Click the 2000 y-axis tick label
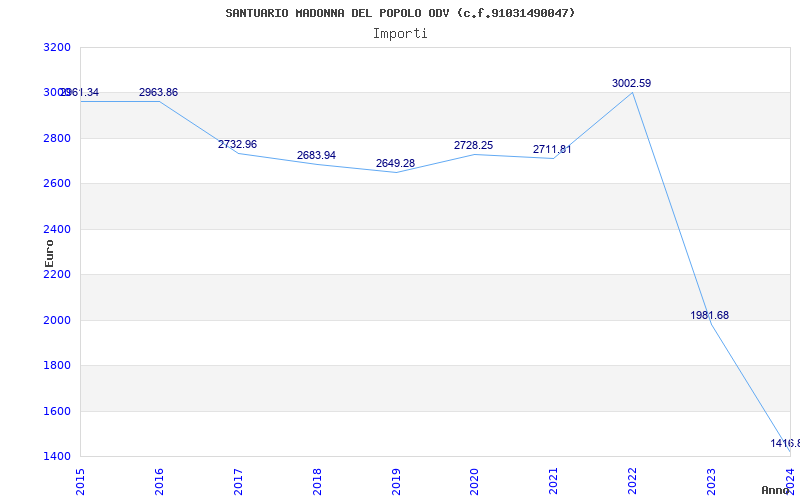This screenshot has width=800, height=500. tap(57, 320)
